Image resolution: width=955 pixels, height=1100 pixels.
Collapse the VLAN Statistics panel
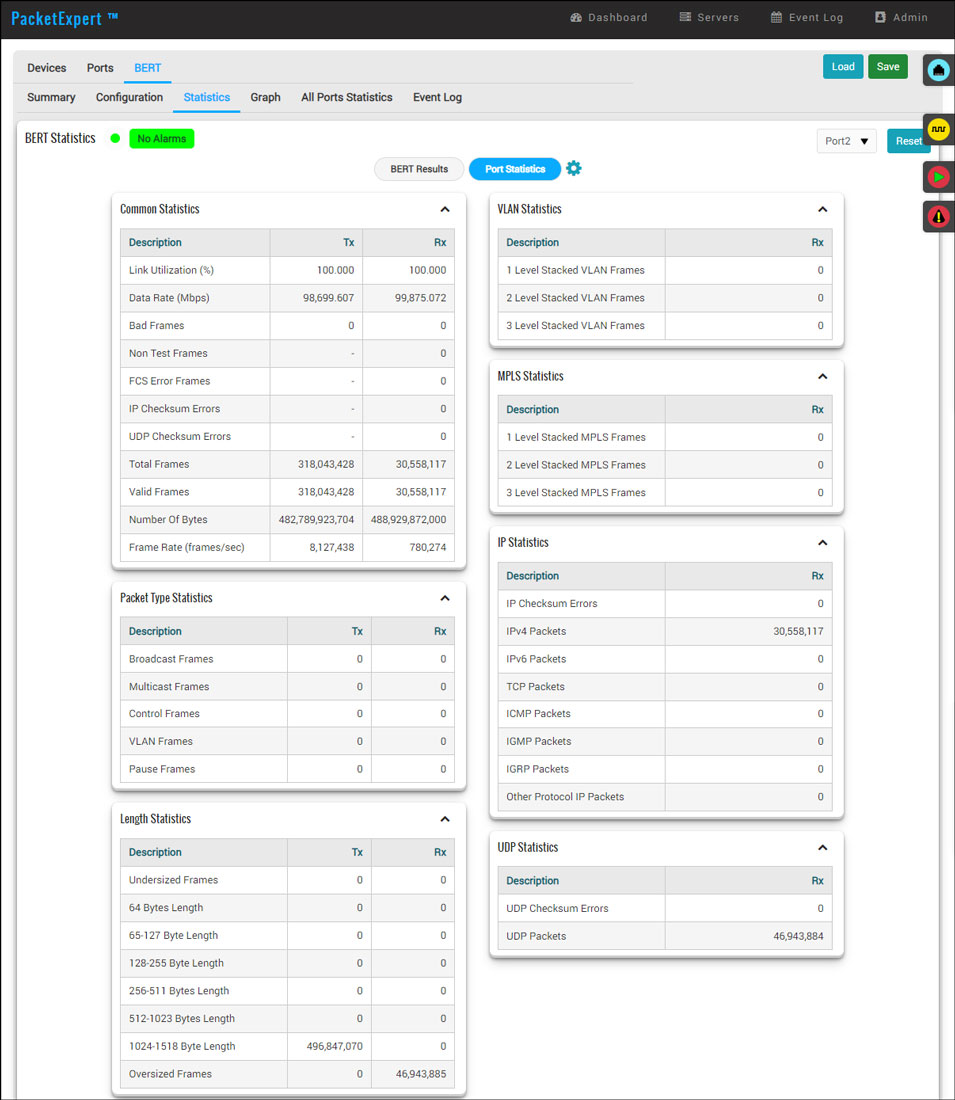tap(822, 209)
